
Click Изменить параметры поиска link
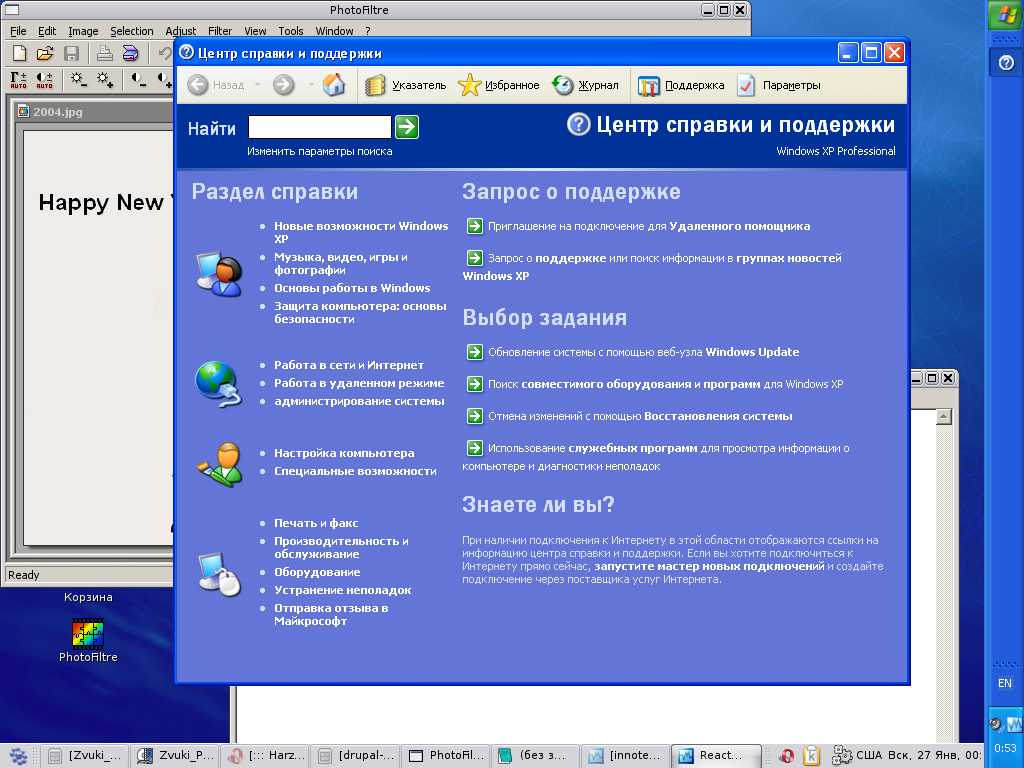point(319,151)
